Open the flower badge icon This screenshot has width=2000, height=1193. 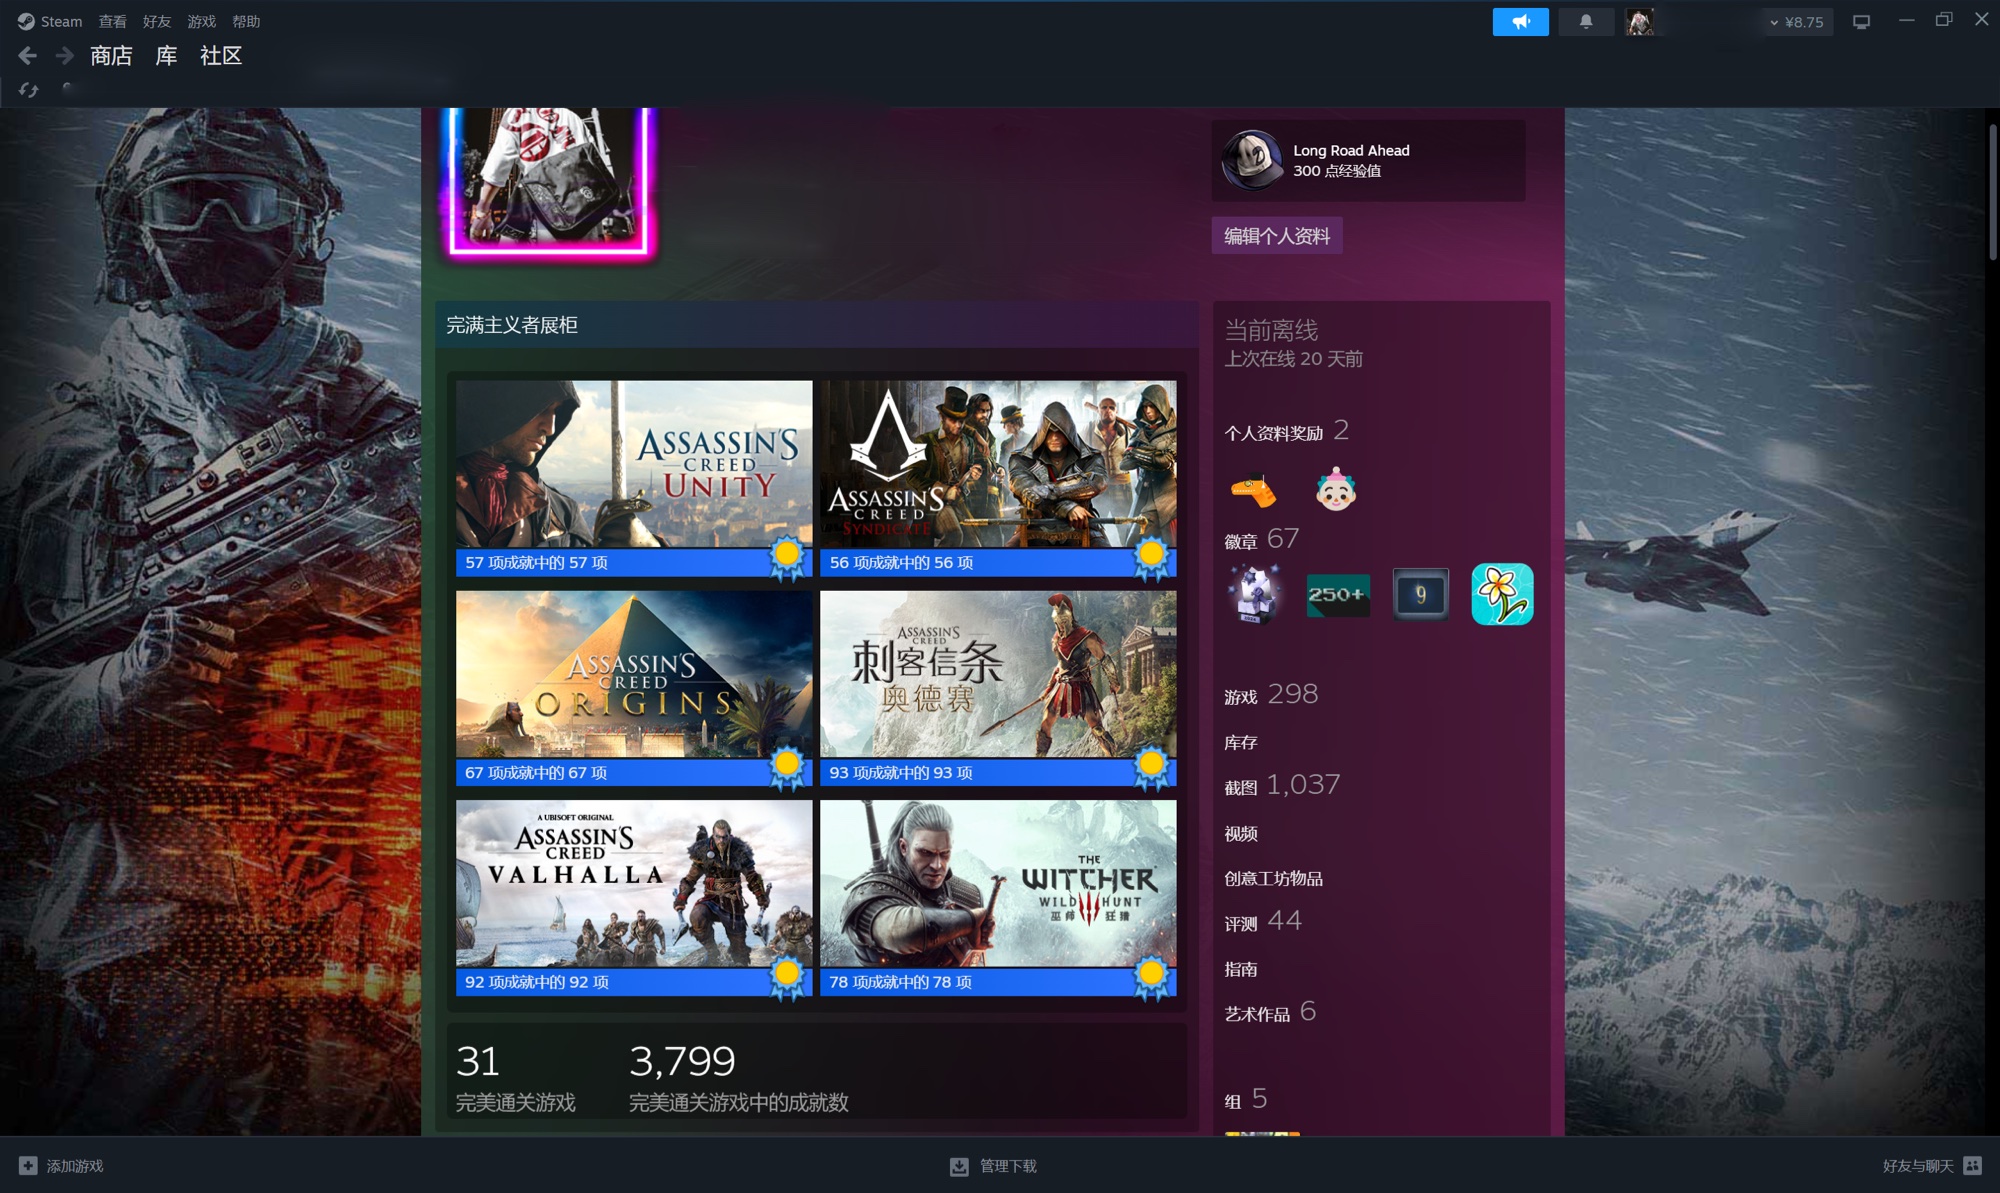tap(1502, 594)
